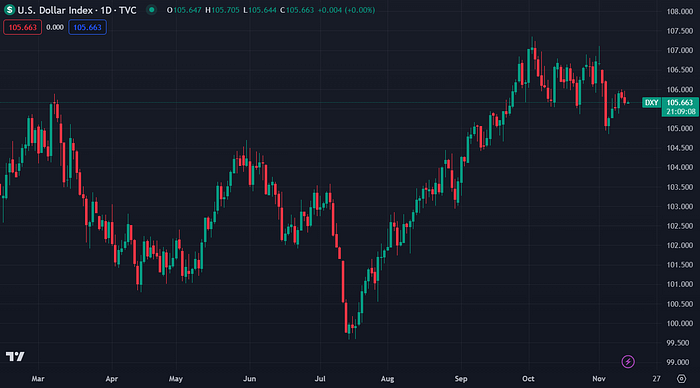Click the May label on time axis
This screenshot has height=388, width=700.
pos(176,379)
